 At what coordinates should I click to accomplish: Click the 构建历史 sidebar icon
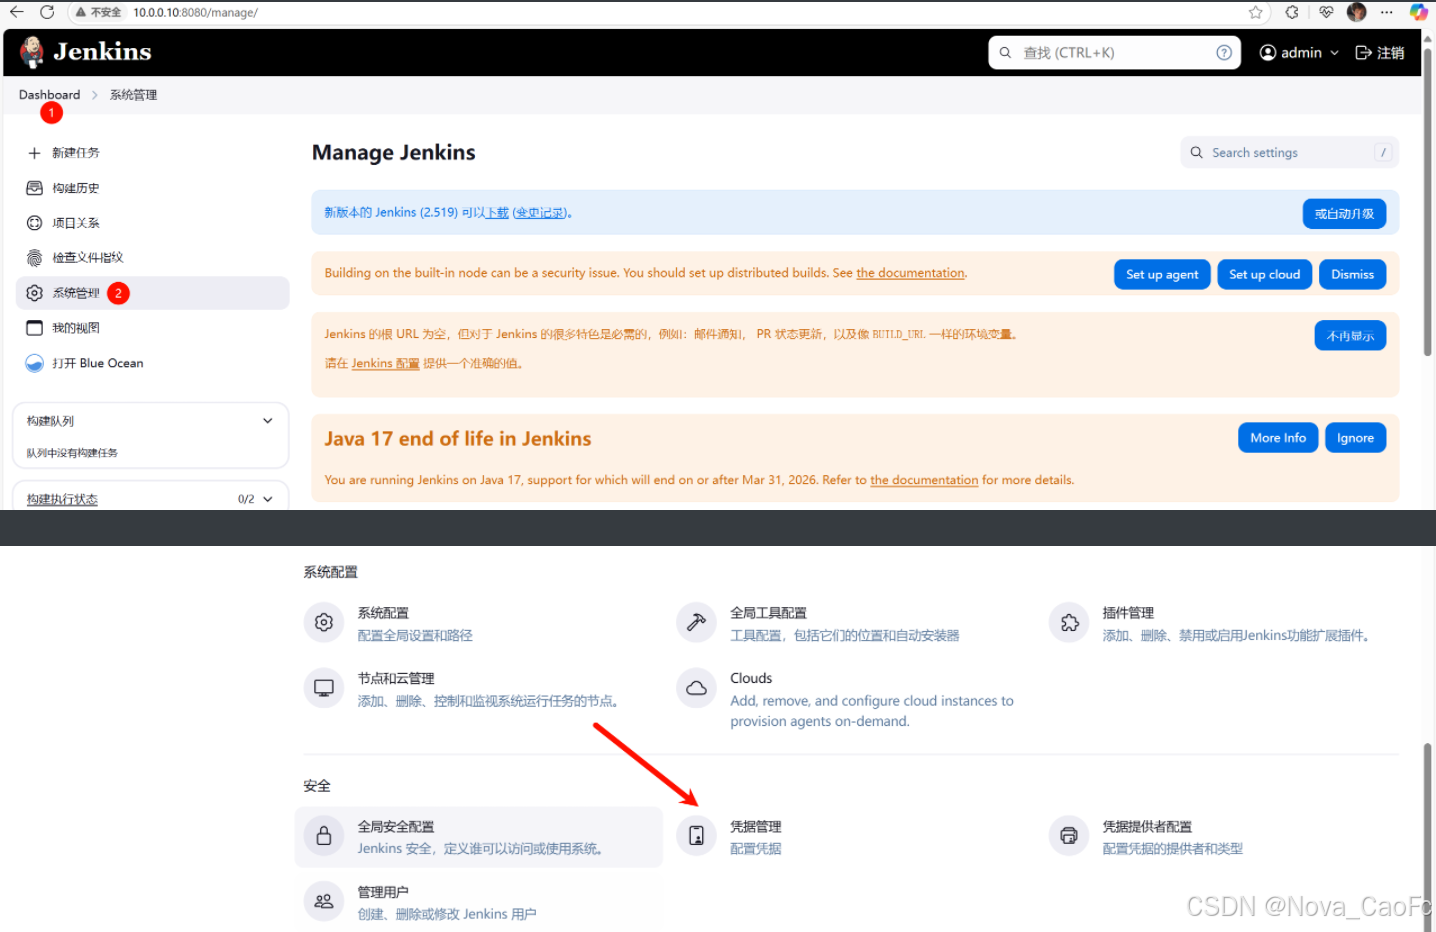[x=34, y=188]
